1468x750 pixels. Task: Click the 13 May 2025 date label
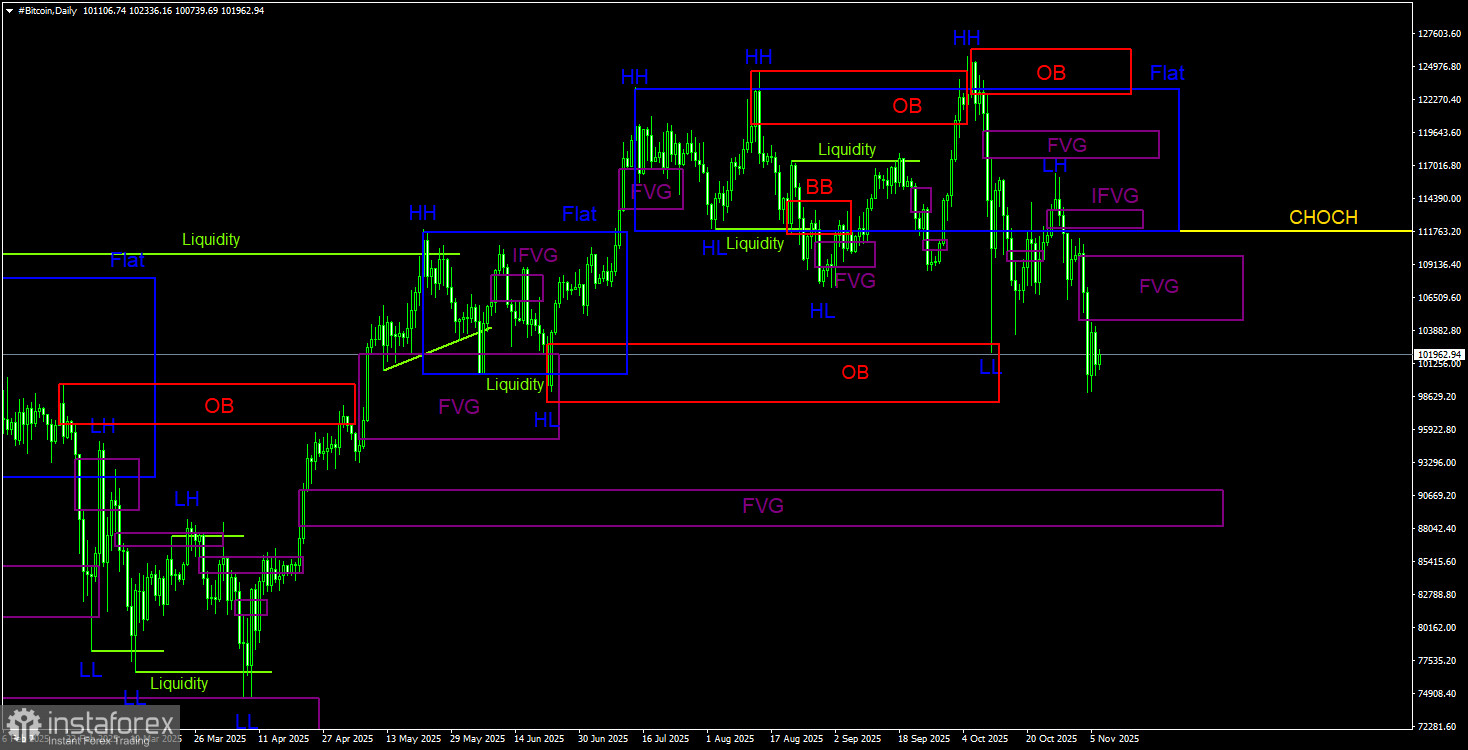(x=412, y=739)
